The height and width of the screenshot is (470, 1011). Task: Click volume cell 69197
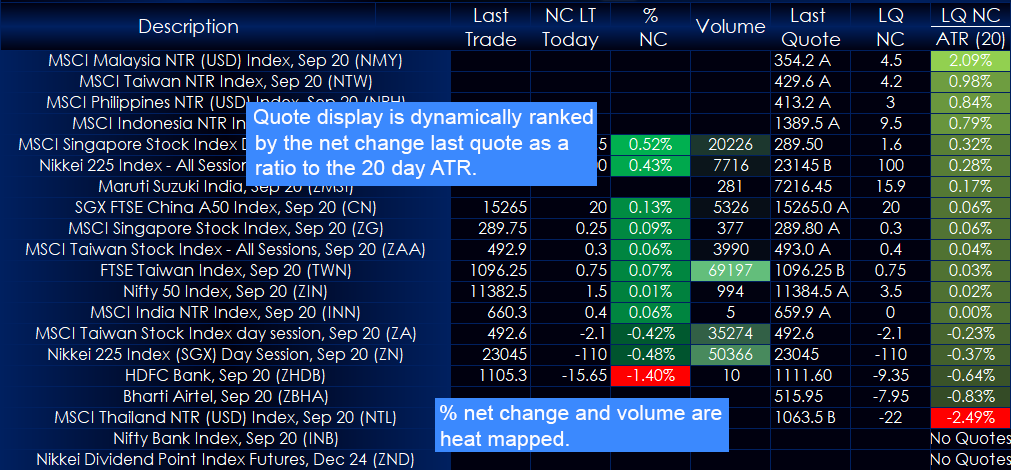coord(731,270)
